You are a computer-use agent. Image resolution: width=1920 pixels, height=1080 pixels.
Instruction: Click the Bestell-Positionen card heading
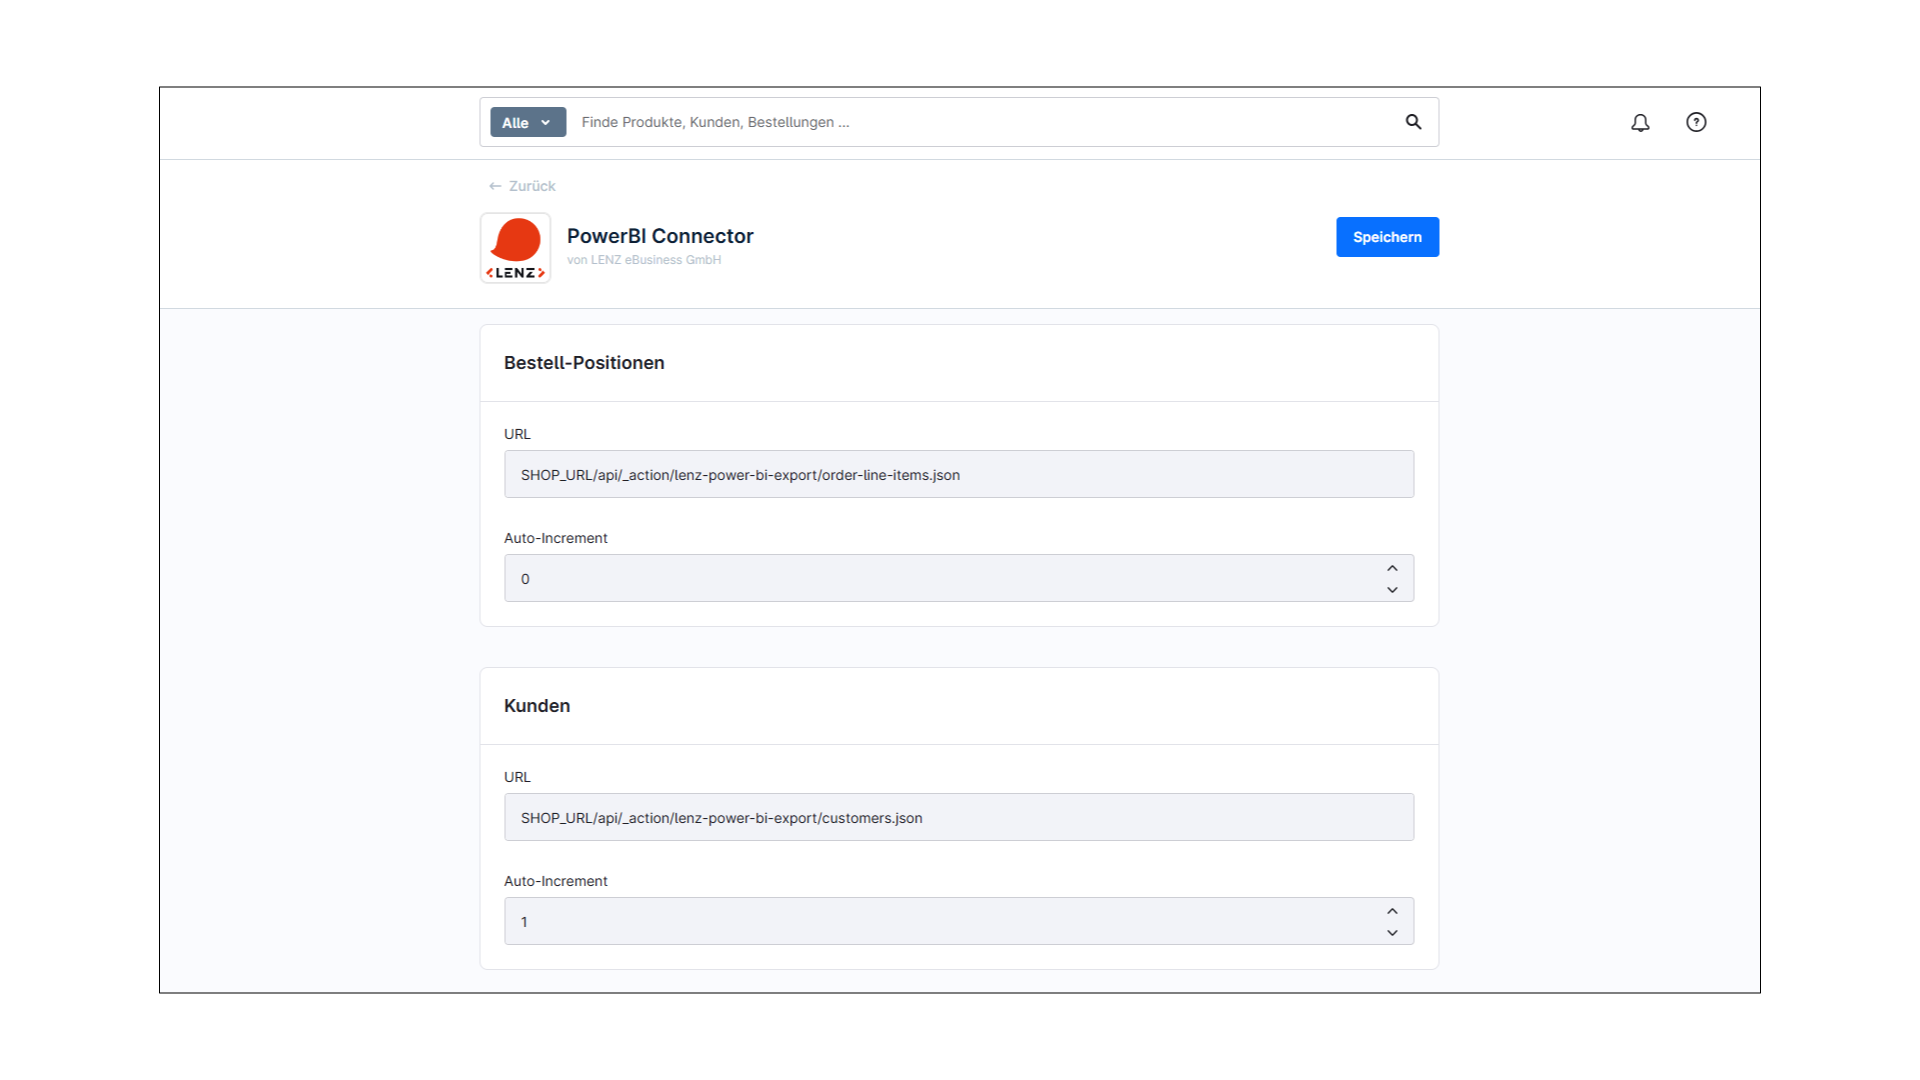pyautogui.click(x=584, y=363)
